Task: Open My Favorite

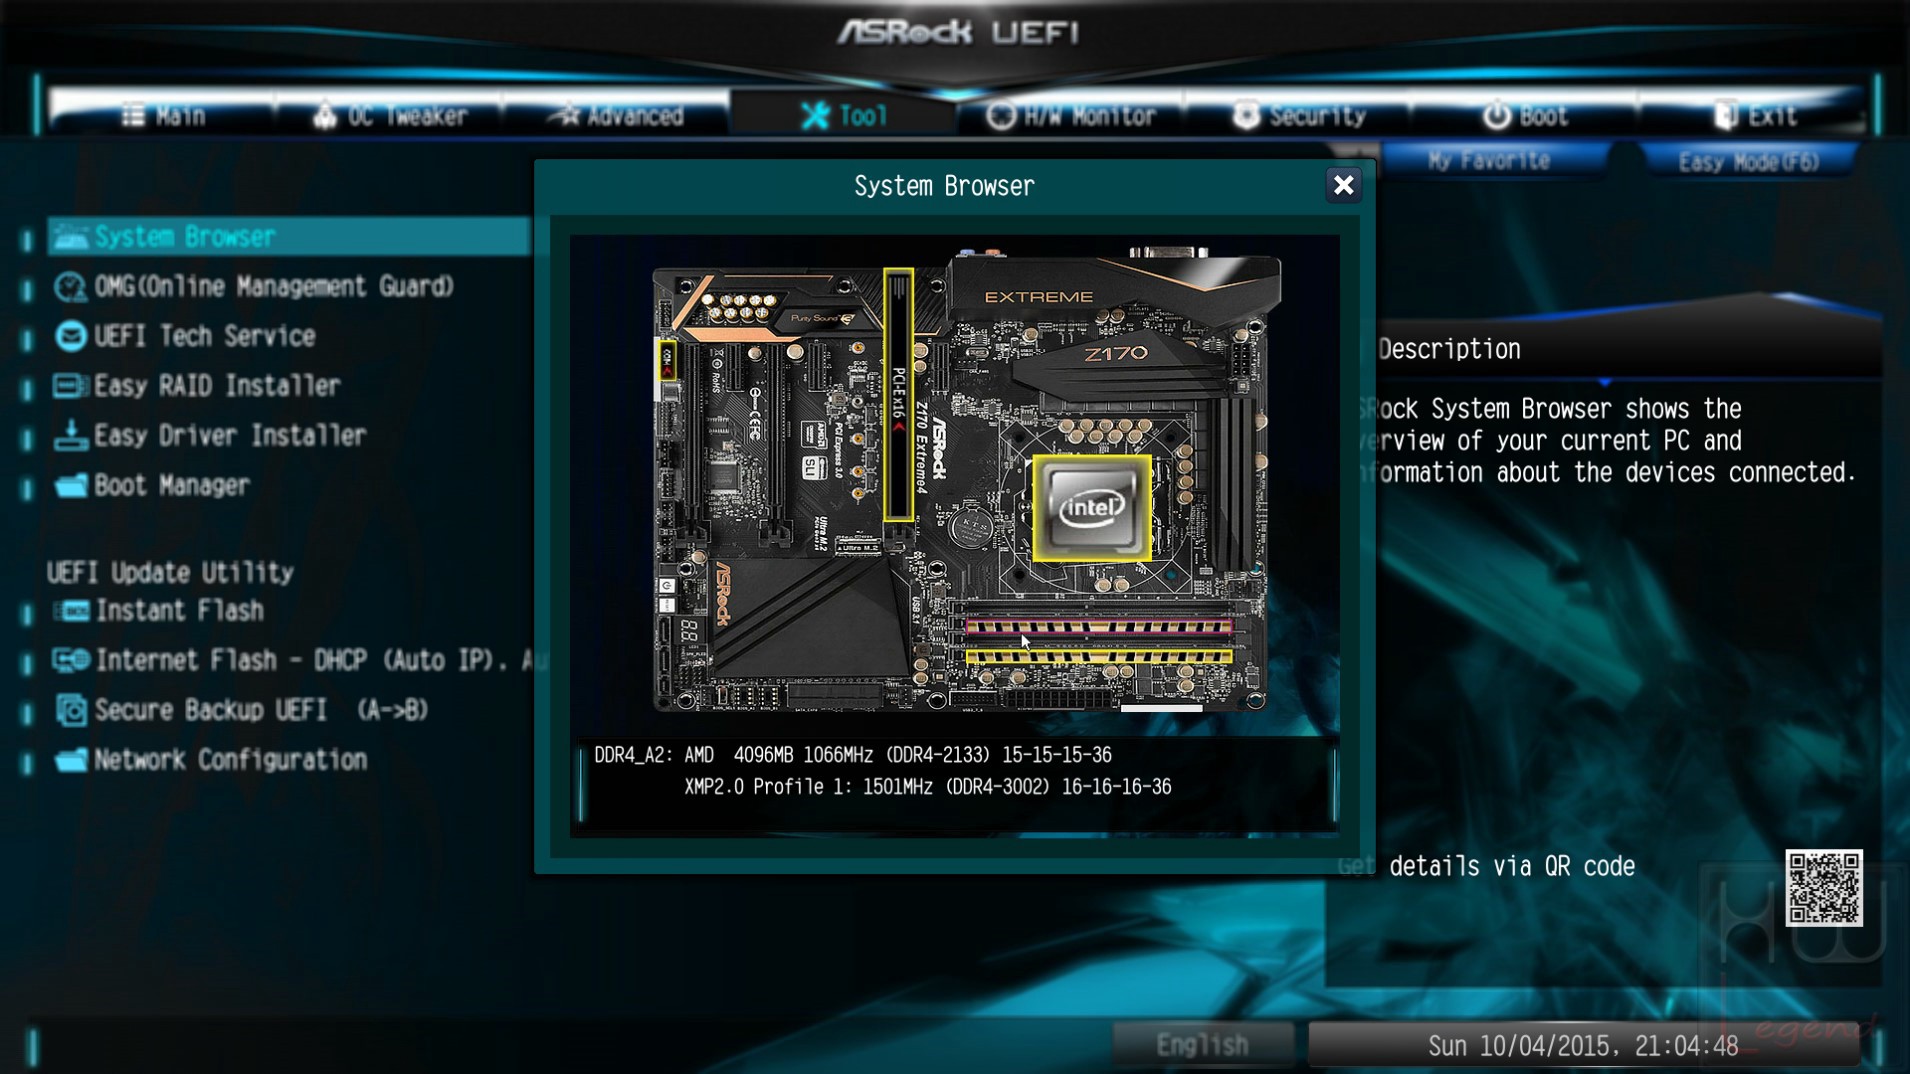Action: pos(1490,161)
